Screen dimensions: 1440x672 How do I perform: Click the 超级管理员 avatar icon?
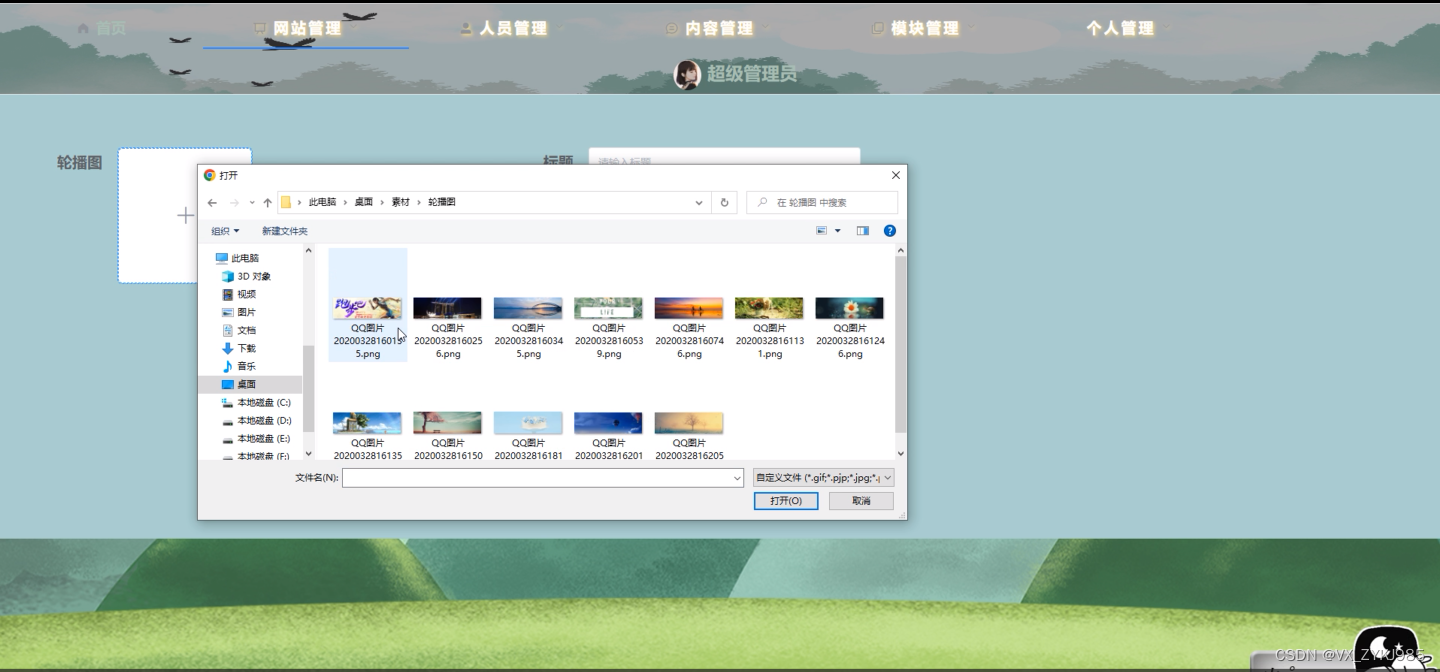click(x=687, y=74)
